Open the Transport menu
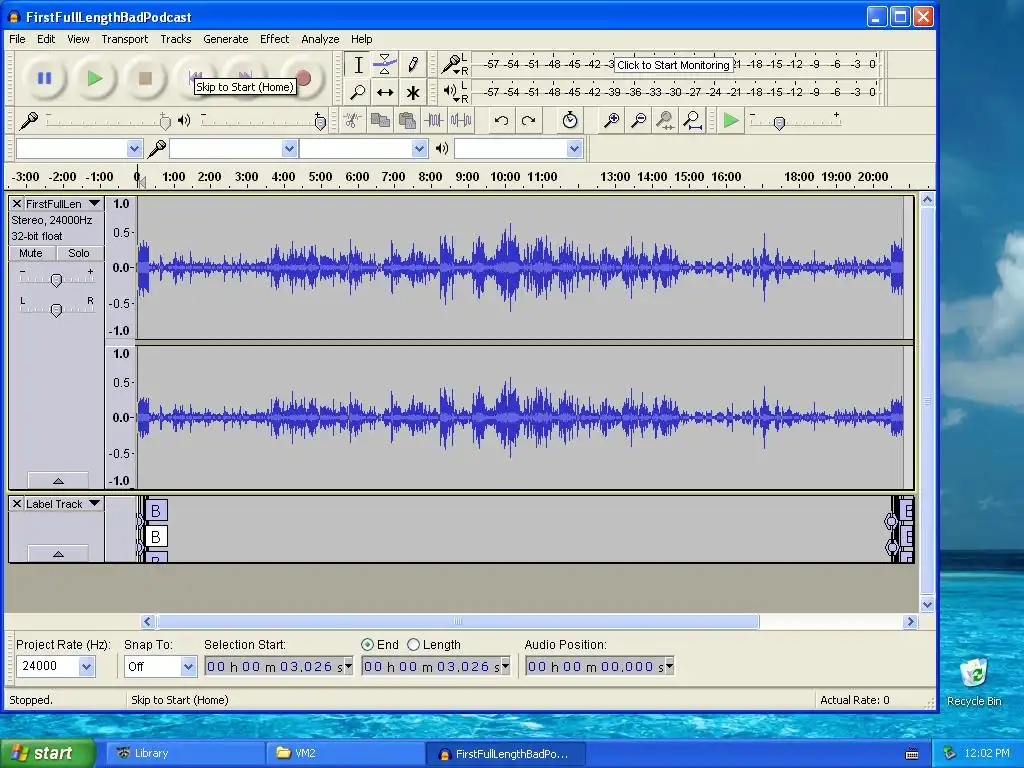Image resolution: width=1024 pixels, height=768 pixels. tap(125, 39)
